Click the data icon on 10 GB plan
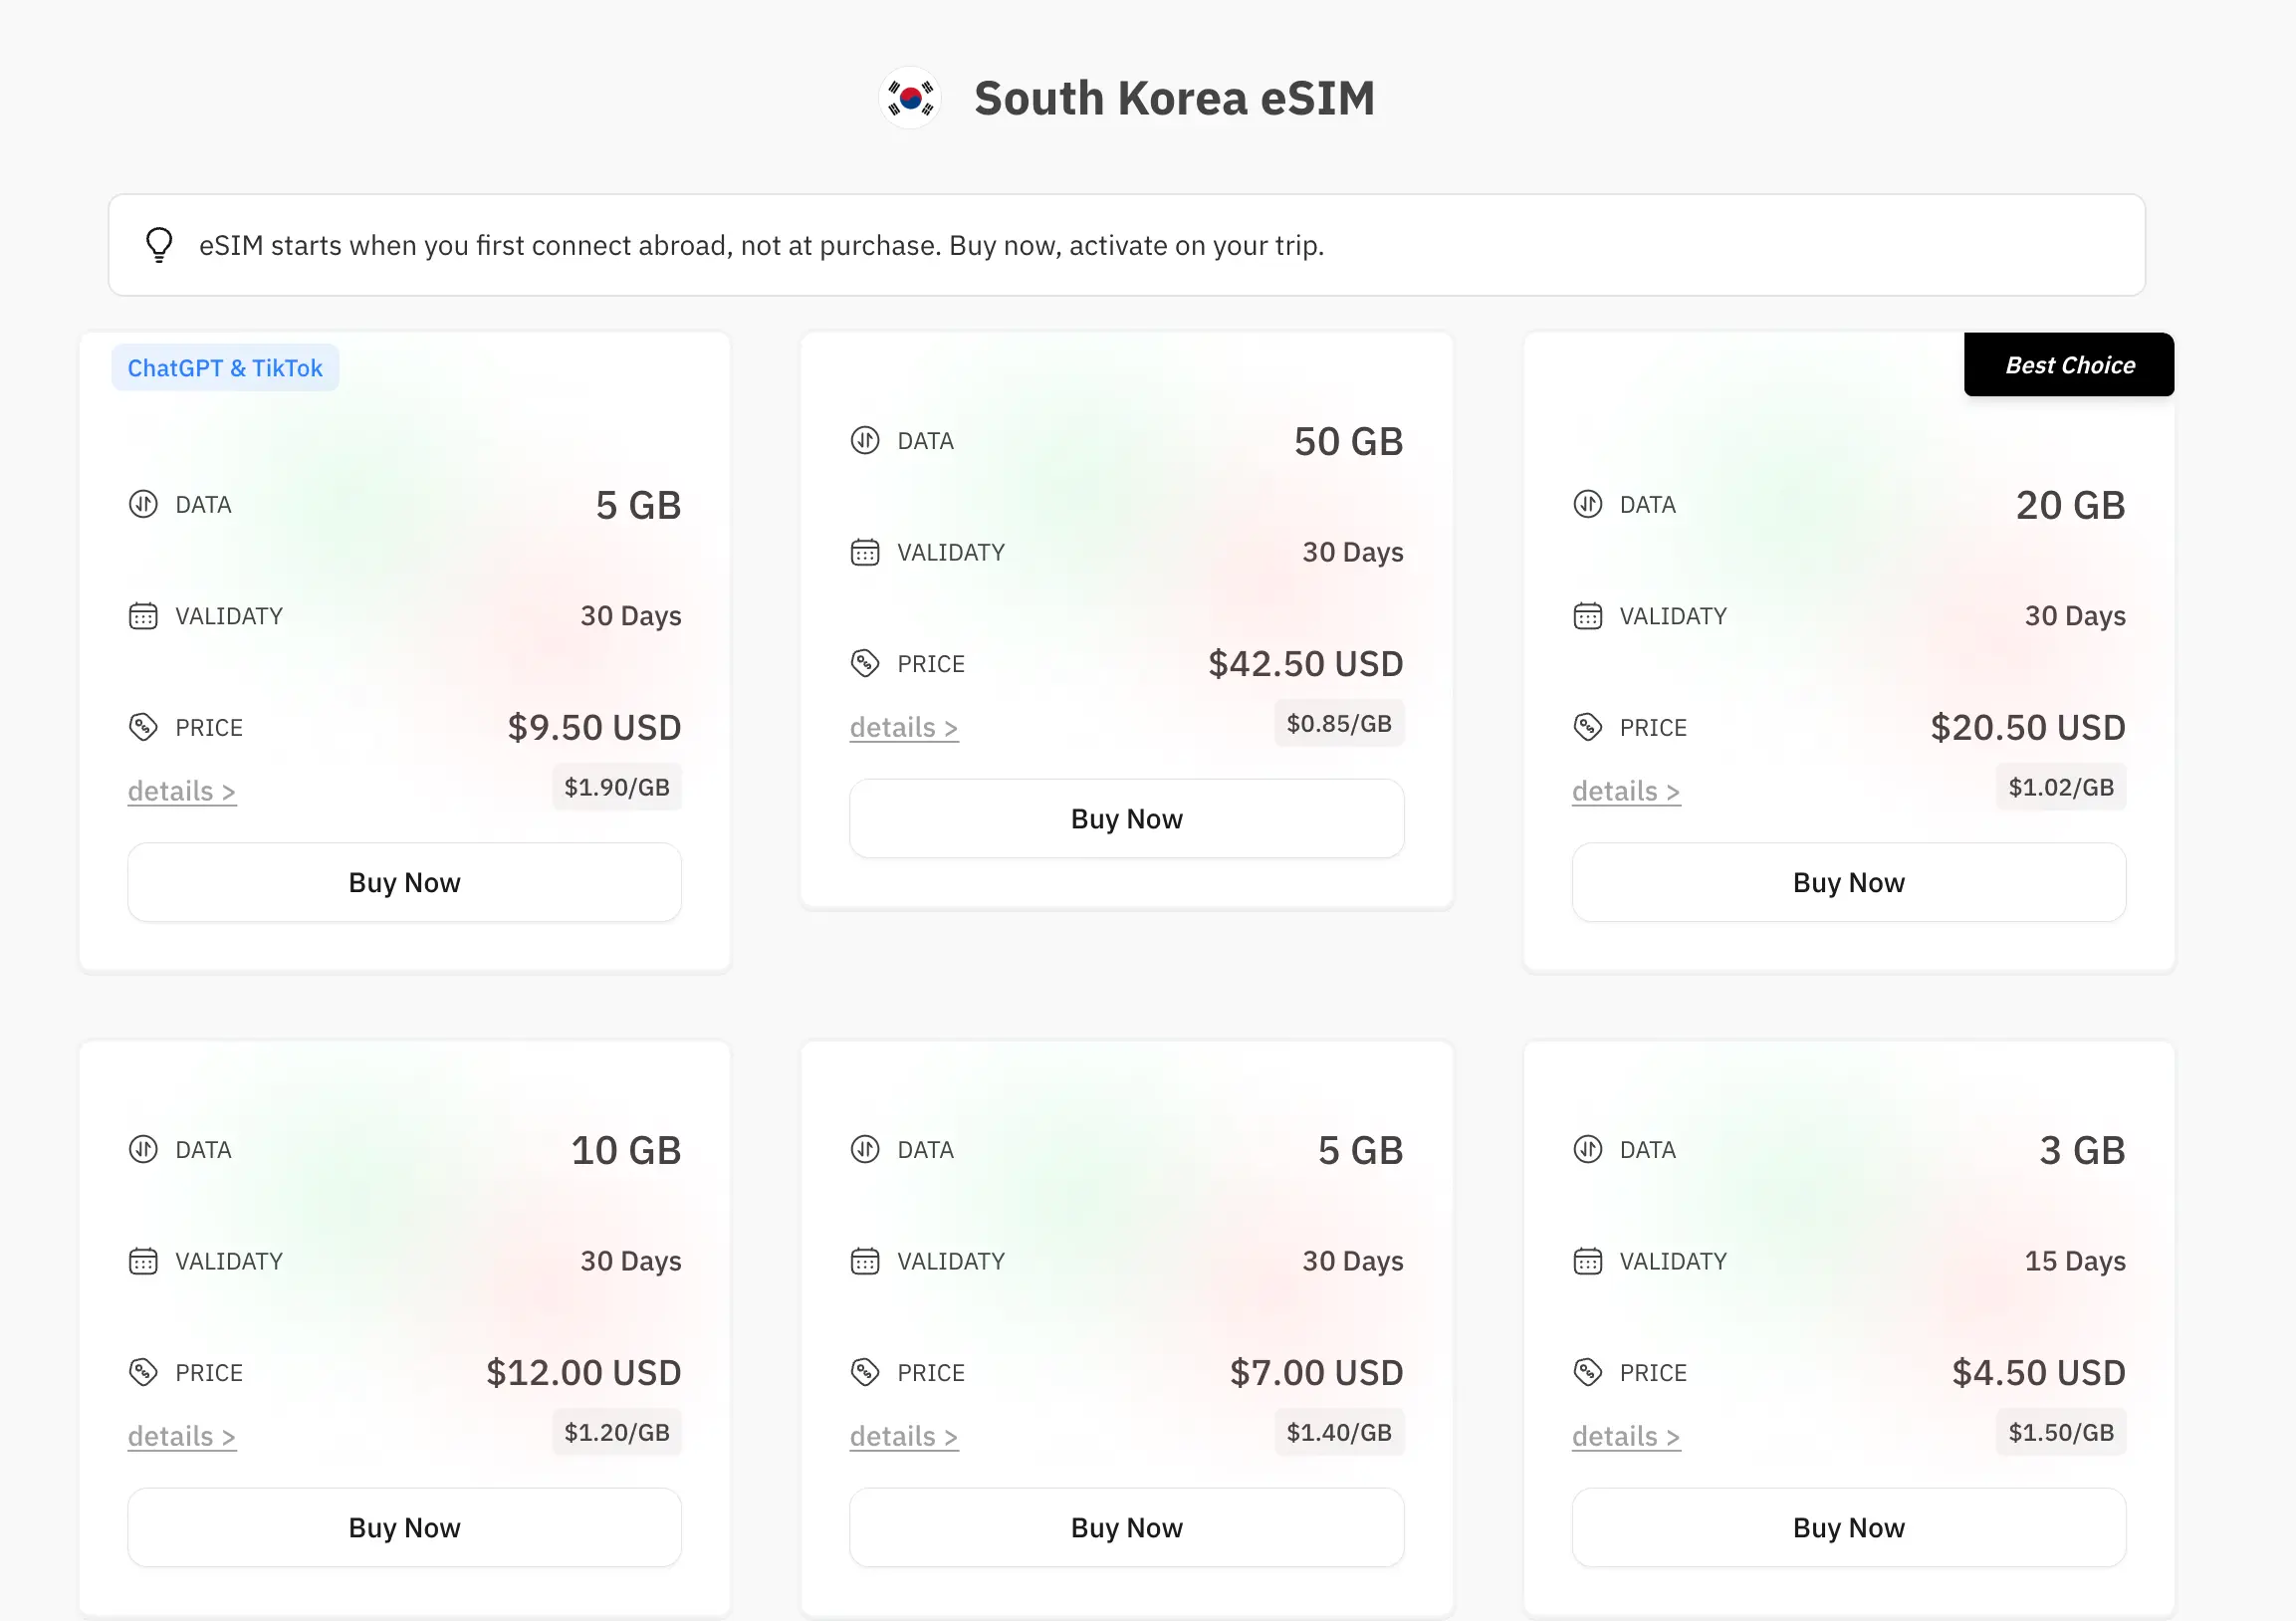 [143, 1149]
